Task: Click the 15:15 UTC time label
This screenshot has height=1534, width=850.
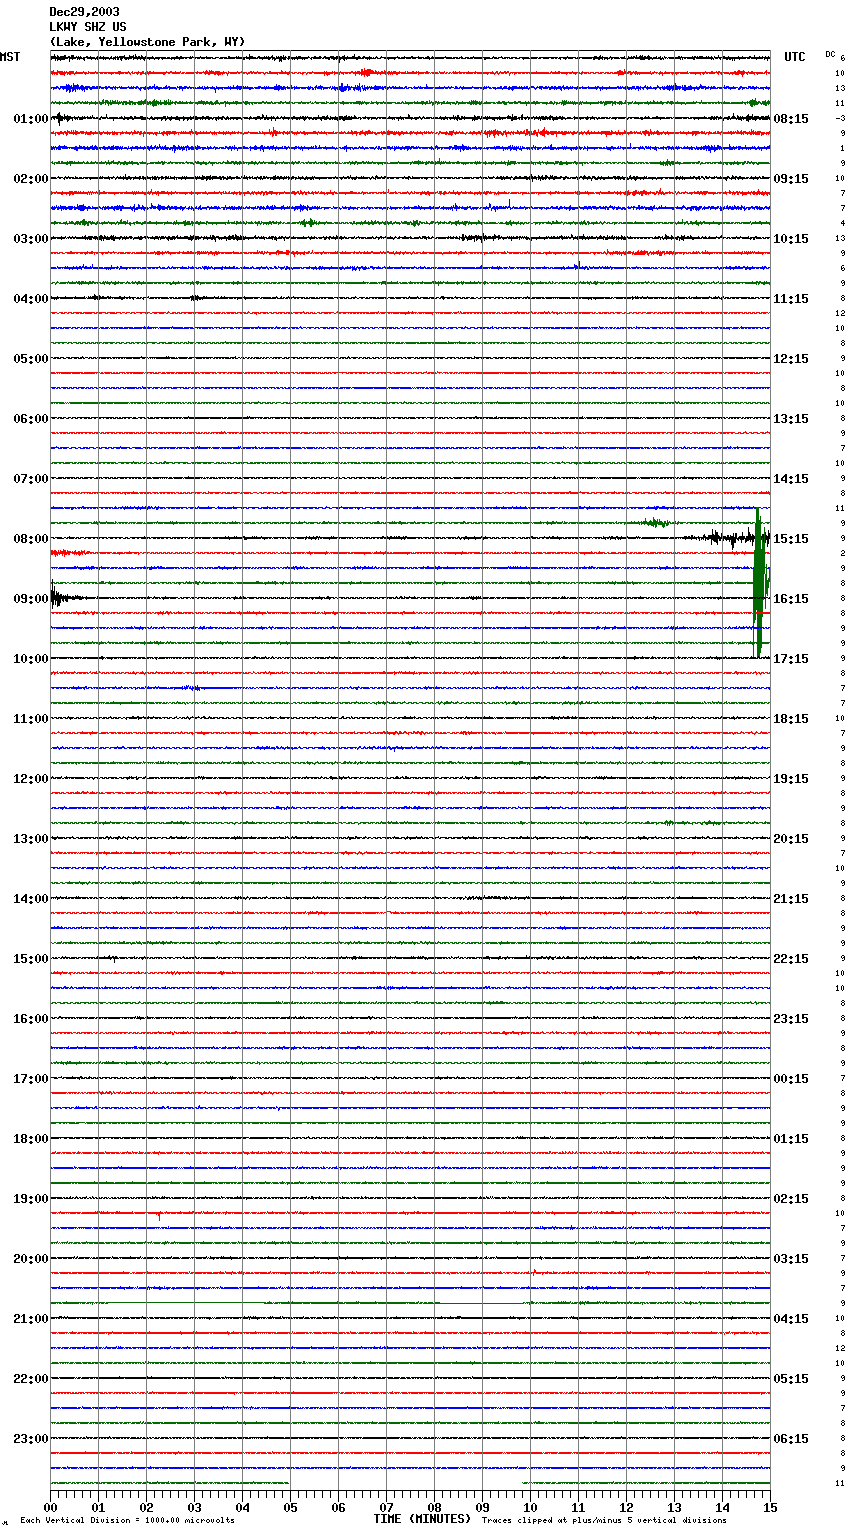Action: coord(791,539)
